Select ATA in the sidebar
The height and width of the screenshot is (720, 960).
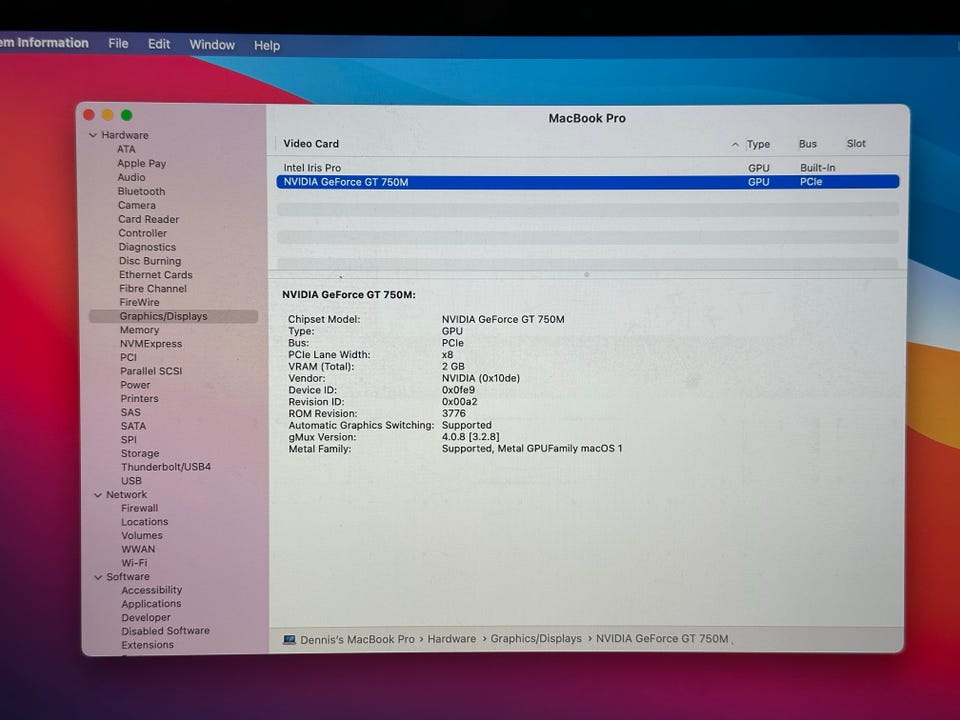pos(126,149)
